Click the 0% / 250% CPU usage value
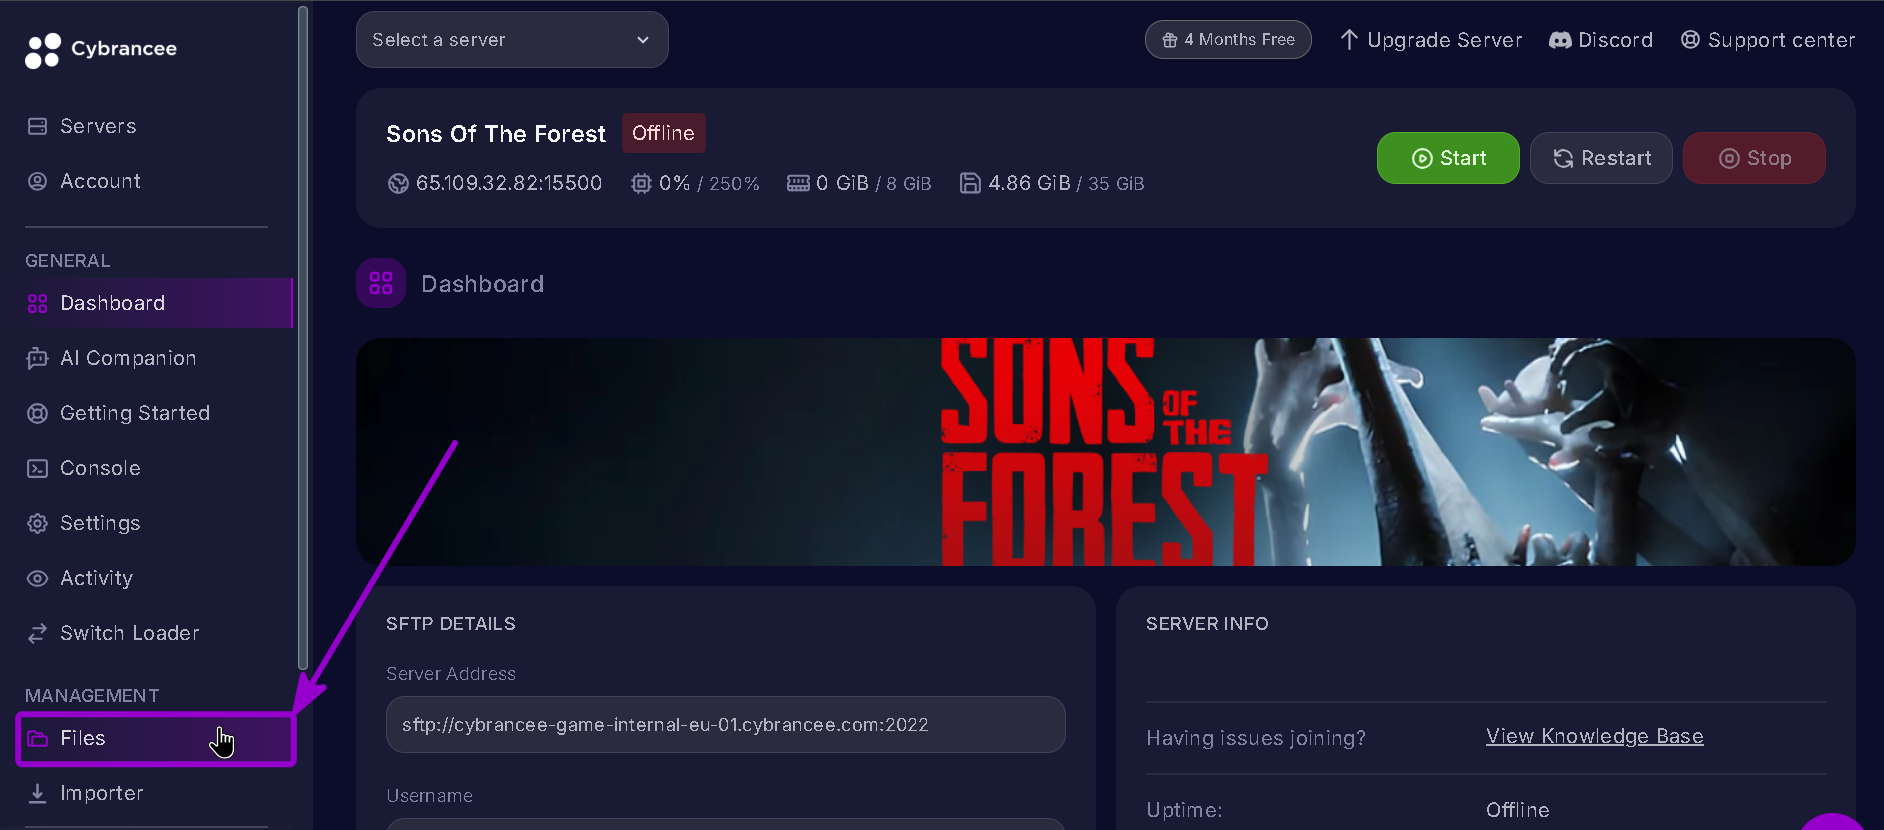The image size is (1884, 830). (709, 183)
